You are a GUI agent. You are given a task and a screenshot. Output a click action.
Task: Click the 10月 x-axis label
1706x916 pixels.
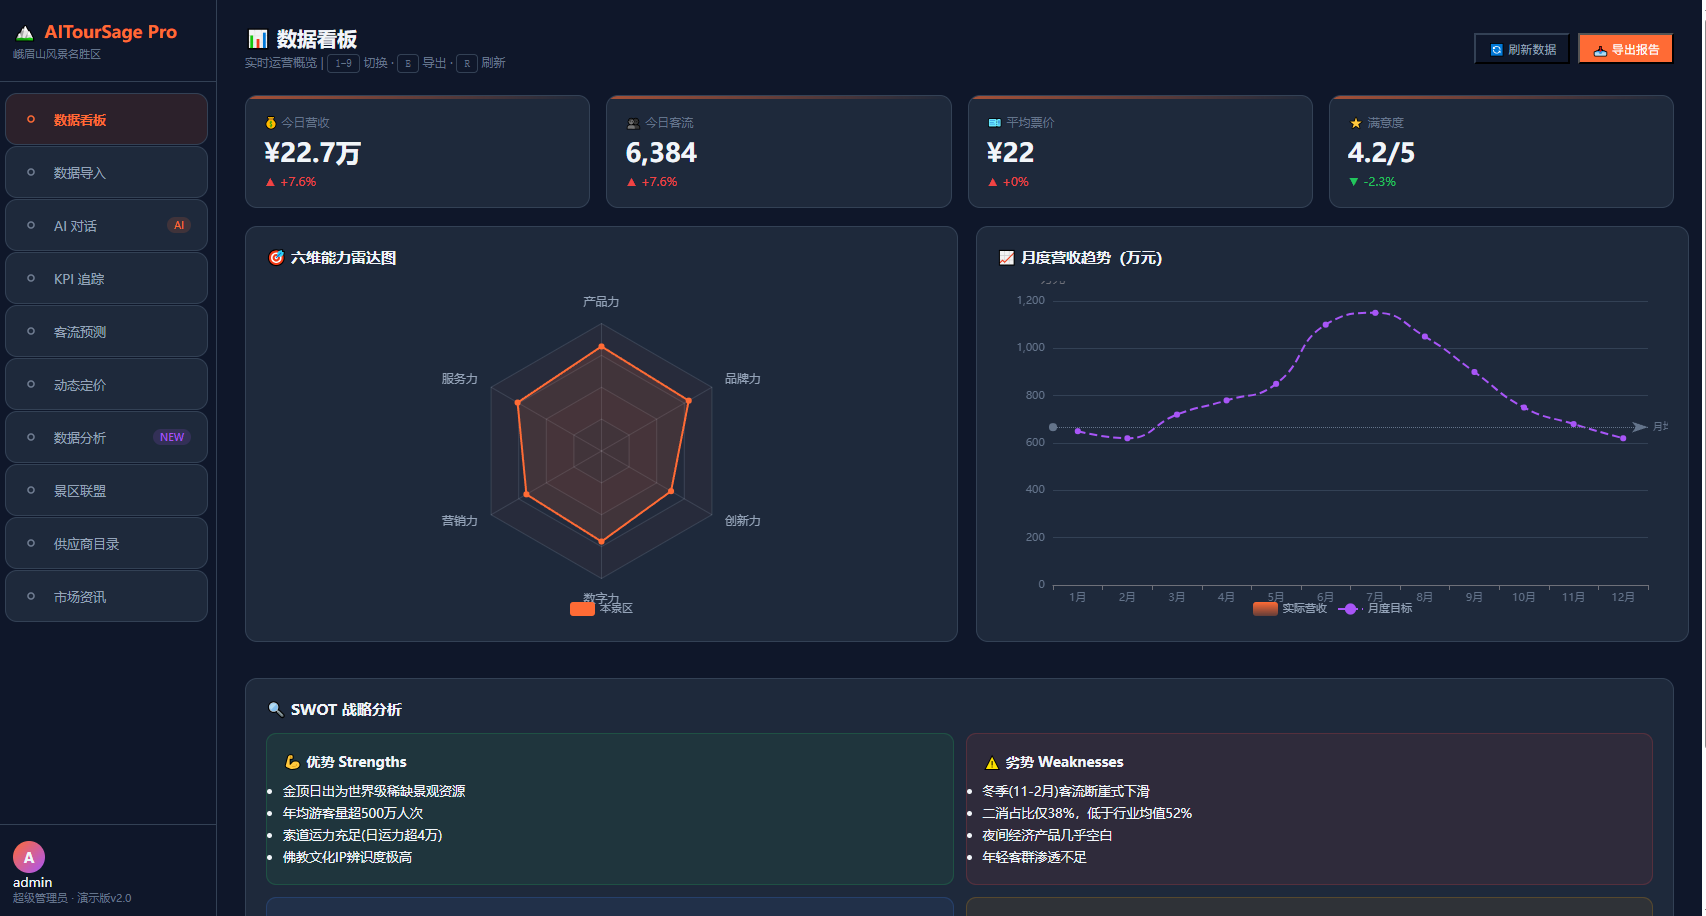[x=1524, y=597]
